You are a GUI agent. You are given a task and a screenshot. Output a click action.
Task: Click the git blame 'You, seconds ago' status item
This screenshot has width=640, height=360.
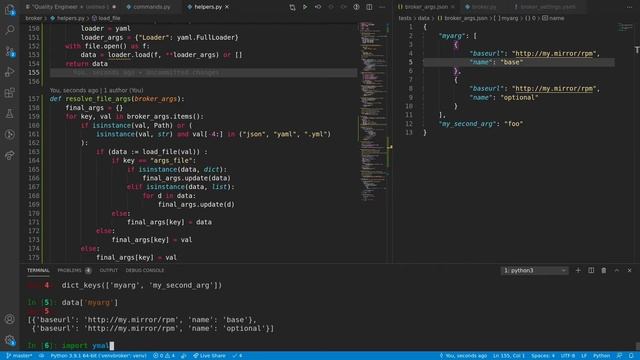pyautogui.click(x=463, y=356)
